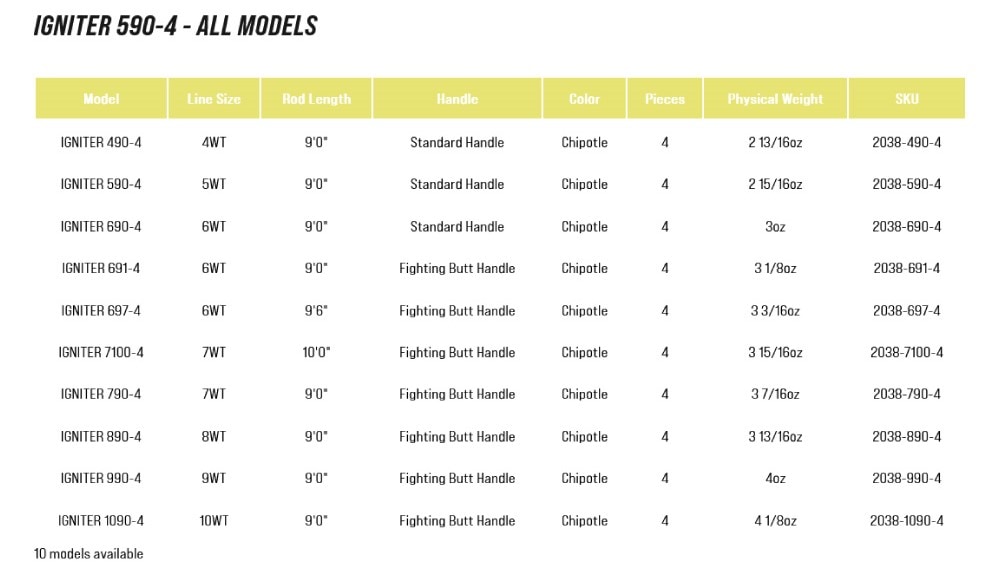Click the 10WT line size cell
Image resolution: width=1000 pixels, height=586 pixels.
214,520
